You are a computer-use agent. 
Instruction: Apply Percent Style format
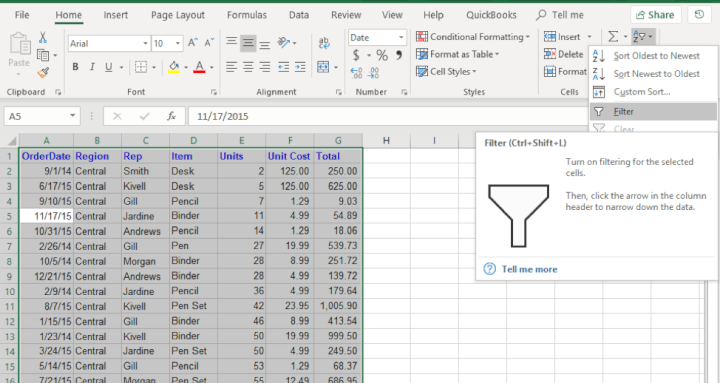(382, 56)
